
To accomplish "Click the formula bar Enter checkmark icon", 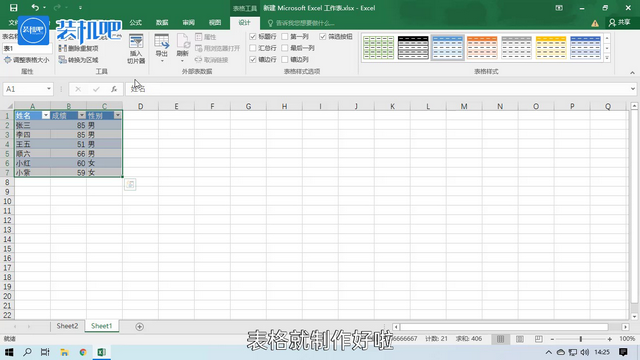I will pos(96,89).
